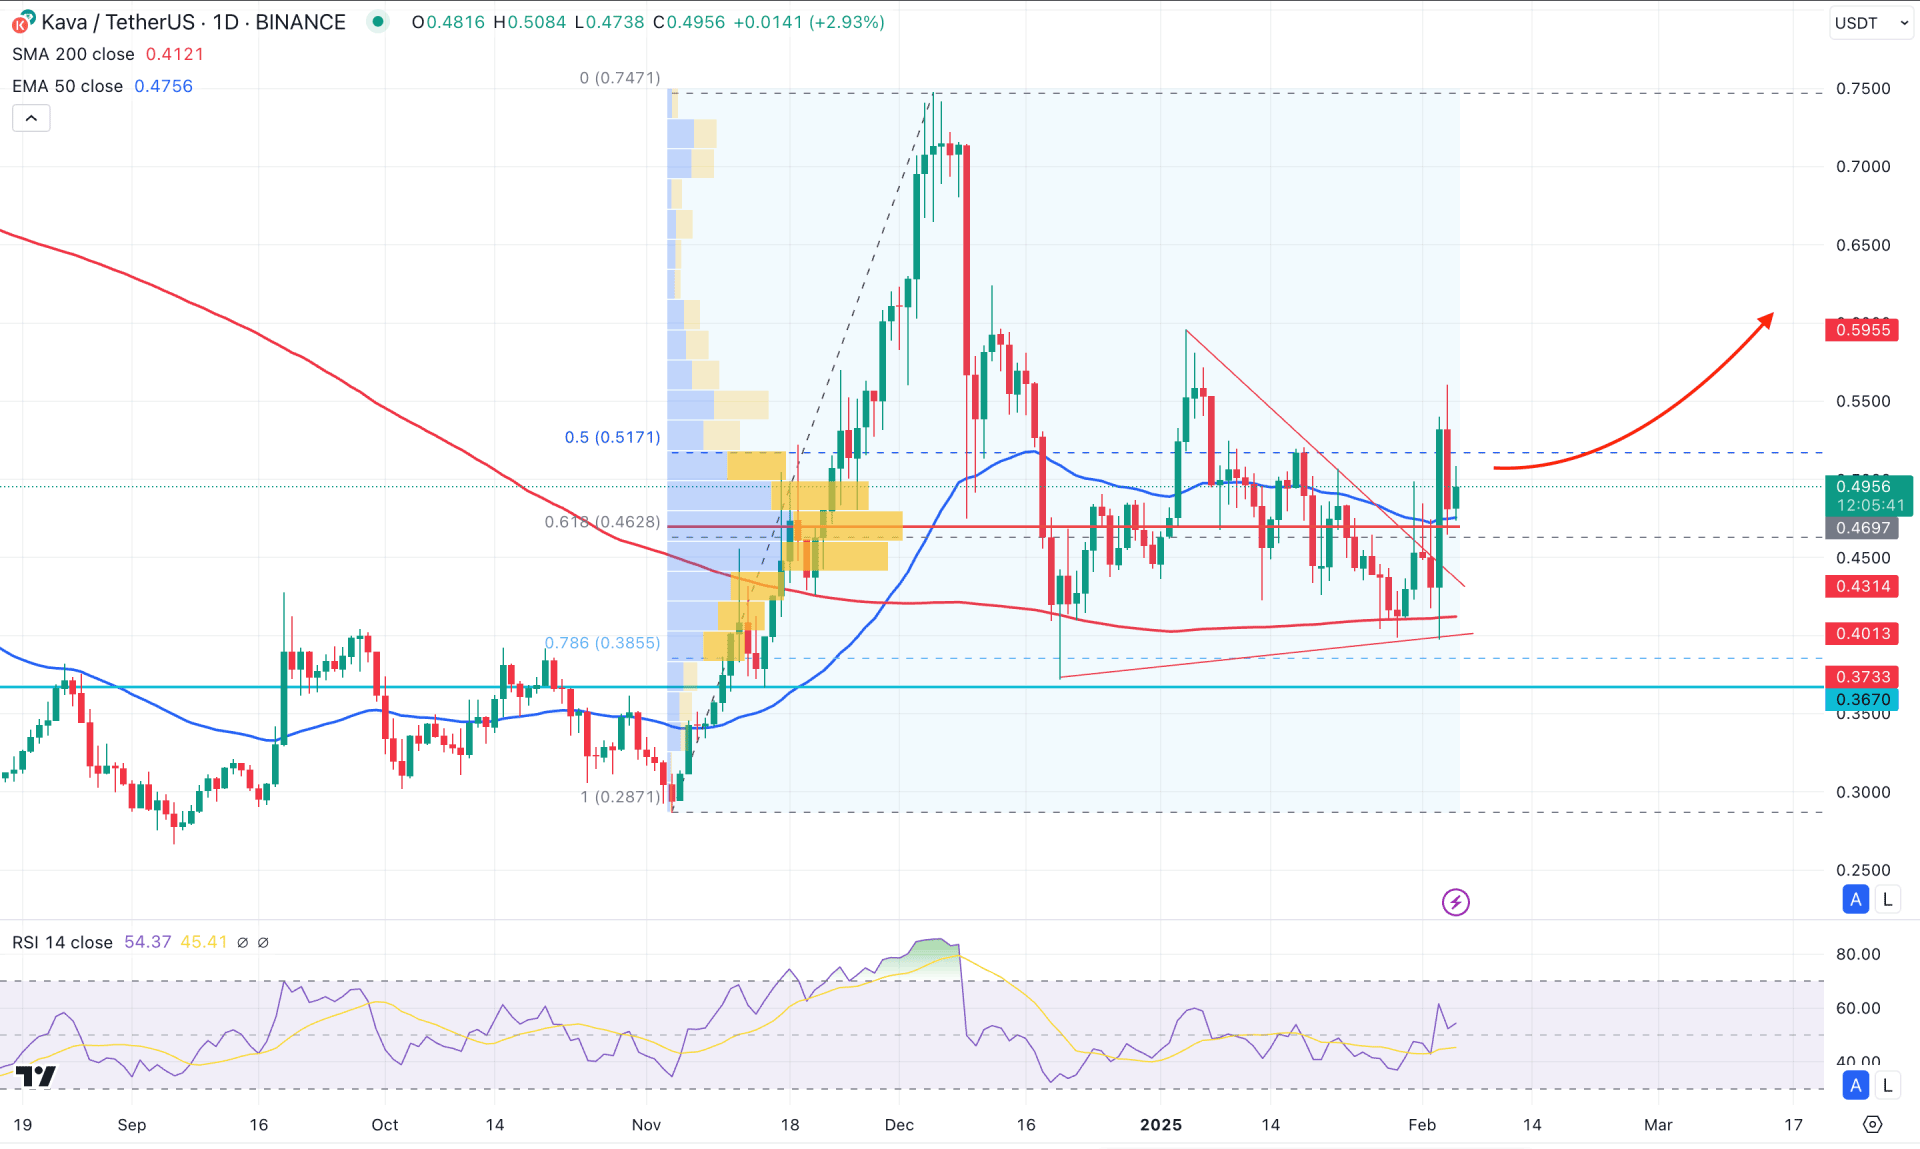The width and height of the screenshot is (1920, 1149).
Task: Click the Fib 0.5 (0.5171) level label
Action: click(612, 437)
